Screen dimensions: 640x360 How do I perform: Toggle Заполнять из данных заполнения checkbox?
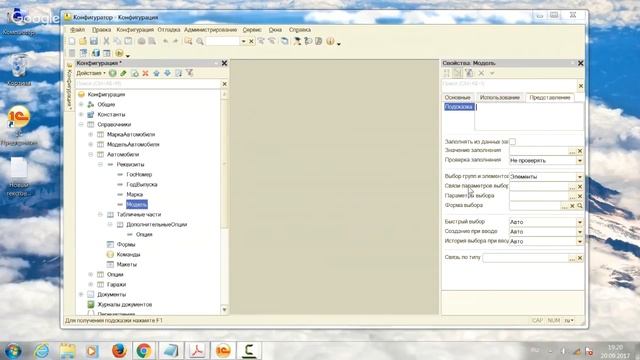click(513, 142)
